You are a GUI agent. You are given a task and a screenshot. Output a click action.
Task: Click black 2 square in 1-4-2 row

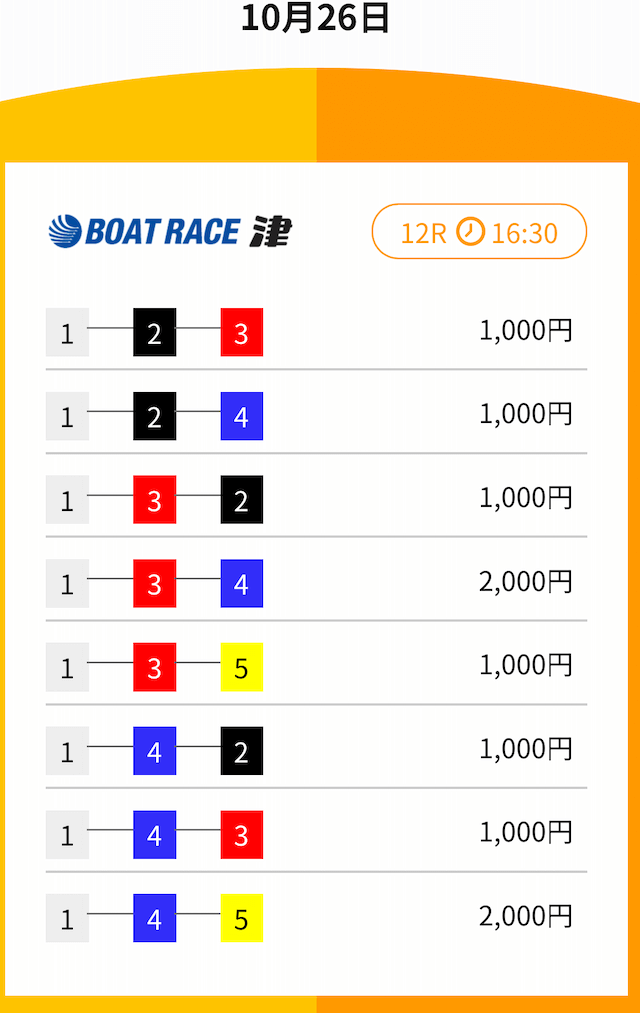(x=241, y=751)
